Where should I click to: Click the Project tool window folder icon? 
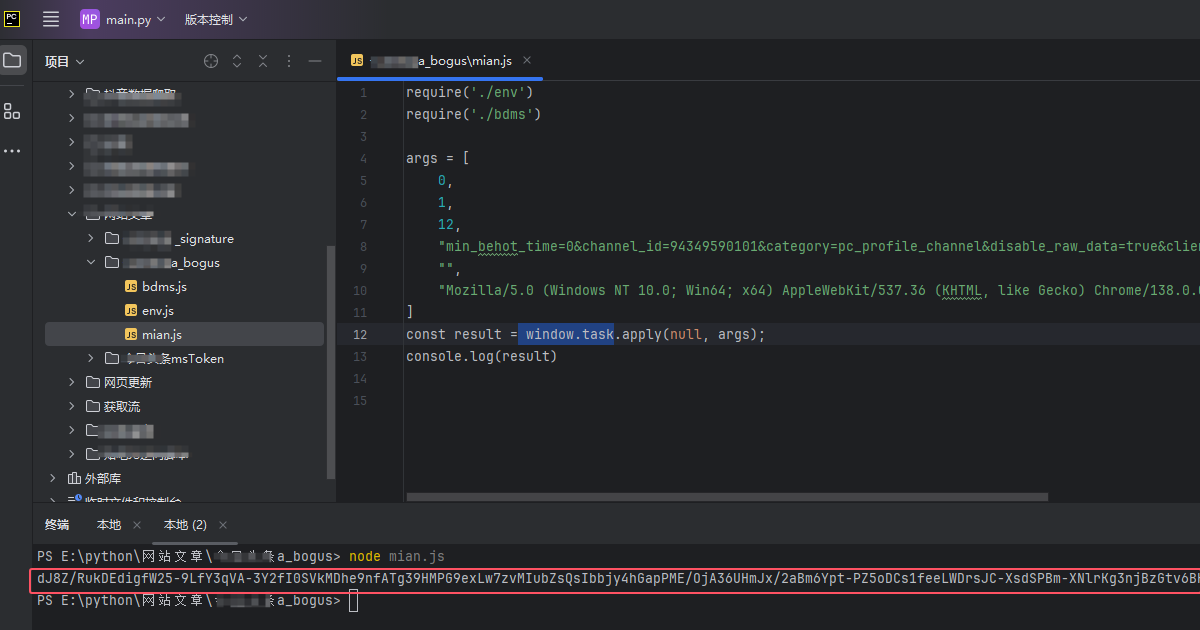click(12, 60)
